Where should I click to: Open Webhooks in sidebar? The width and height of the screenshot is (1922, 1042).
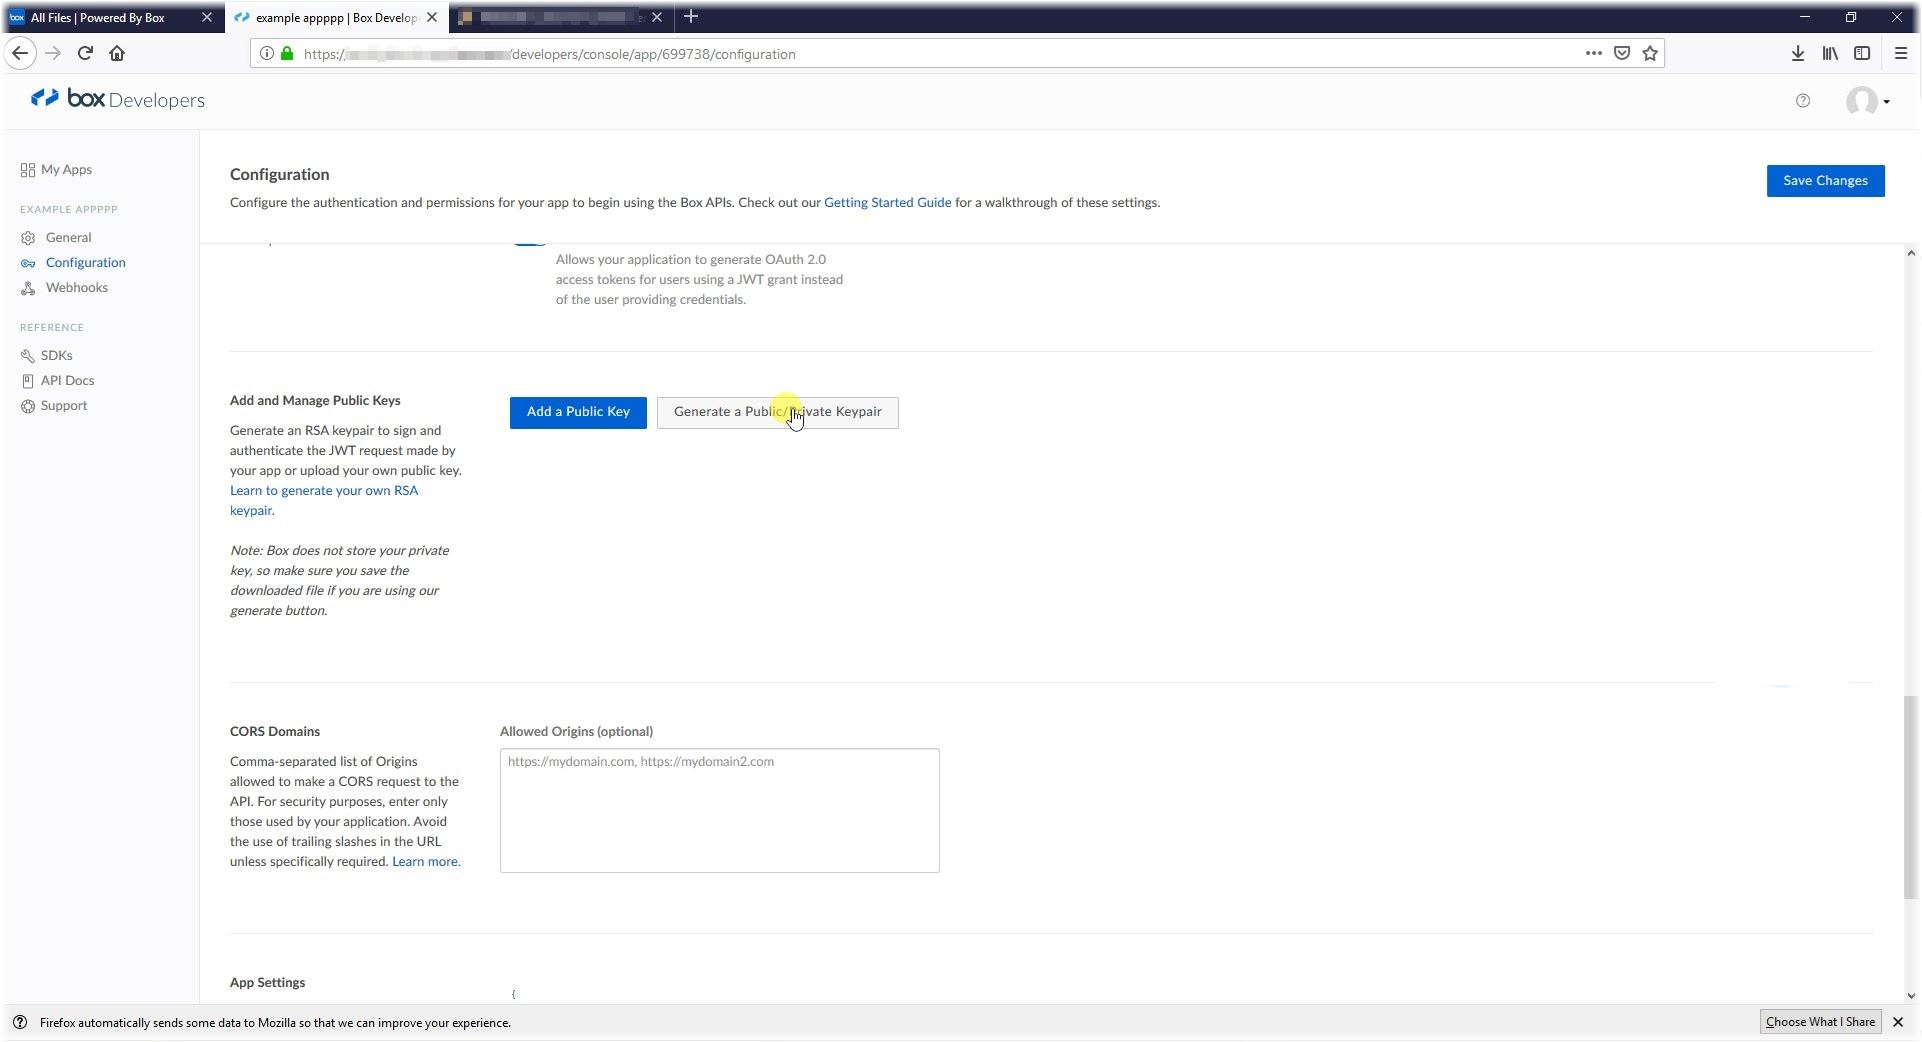click(64, 288)
